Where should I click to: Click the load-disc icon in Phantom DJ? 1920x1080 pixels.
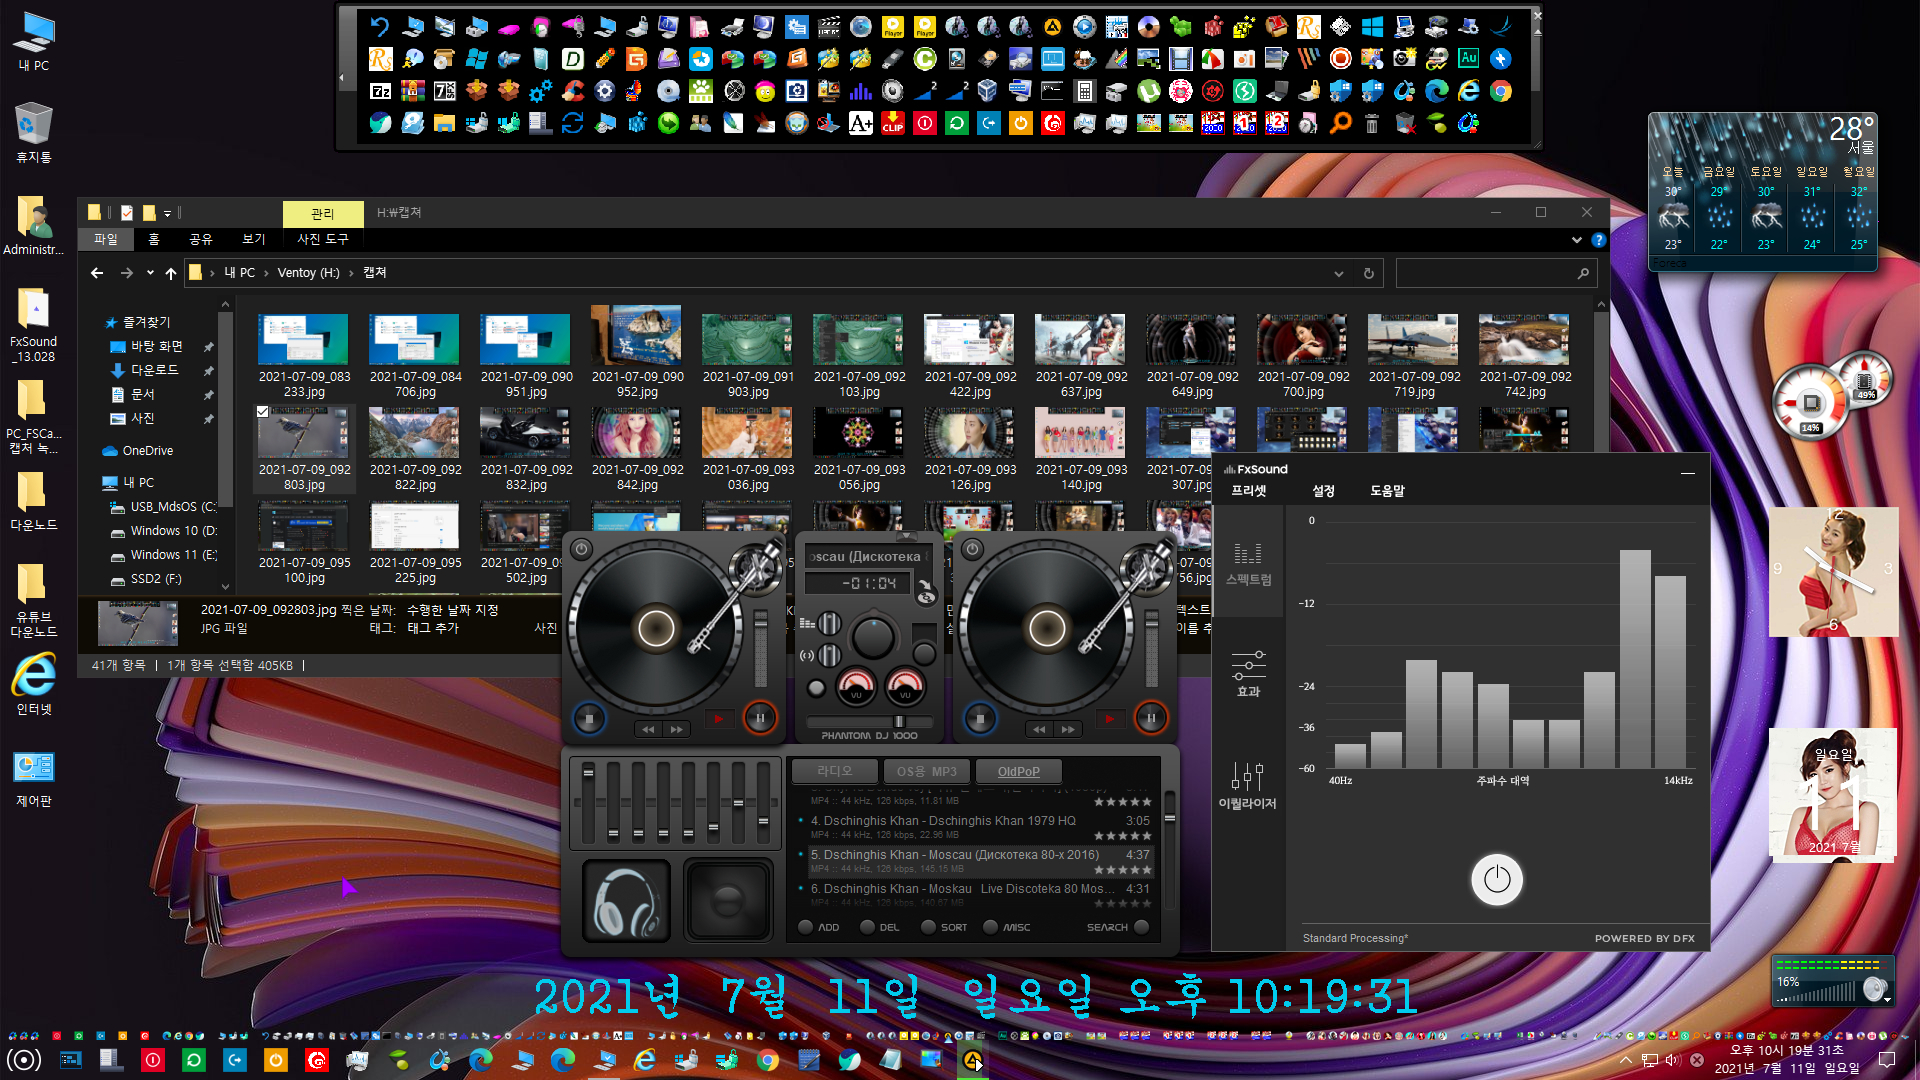pos(926,592)
